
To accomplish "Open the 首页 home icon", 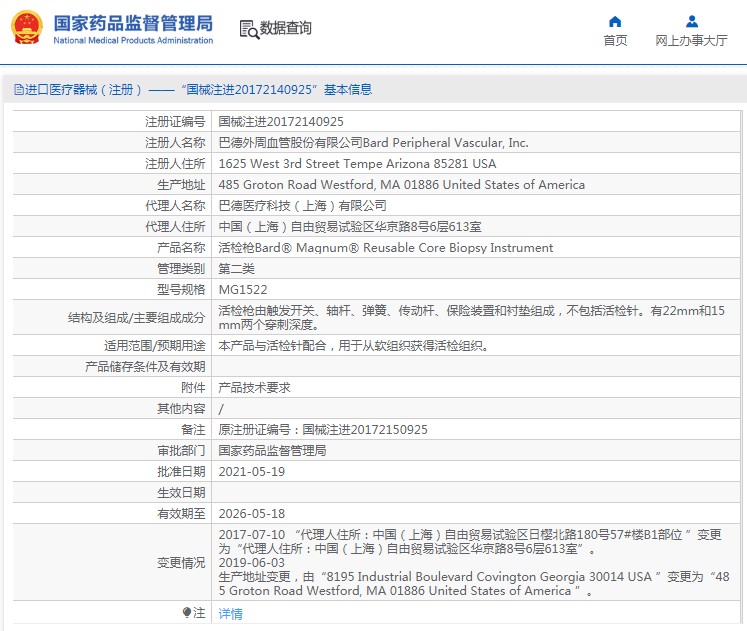I will coord(615,21).
